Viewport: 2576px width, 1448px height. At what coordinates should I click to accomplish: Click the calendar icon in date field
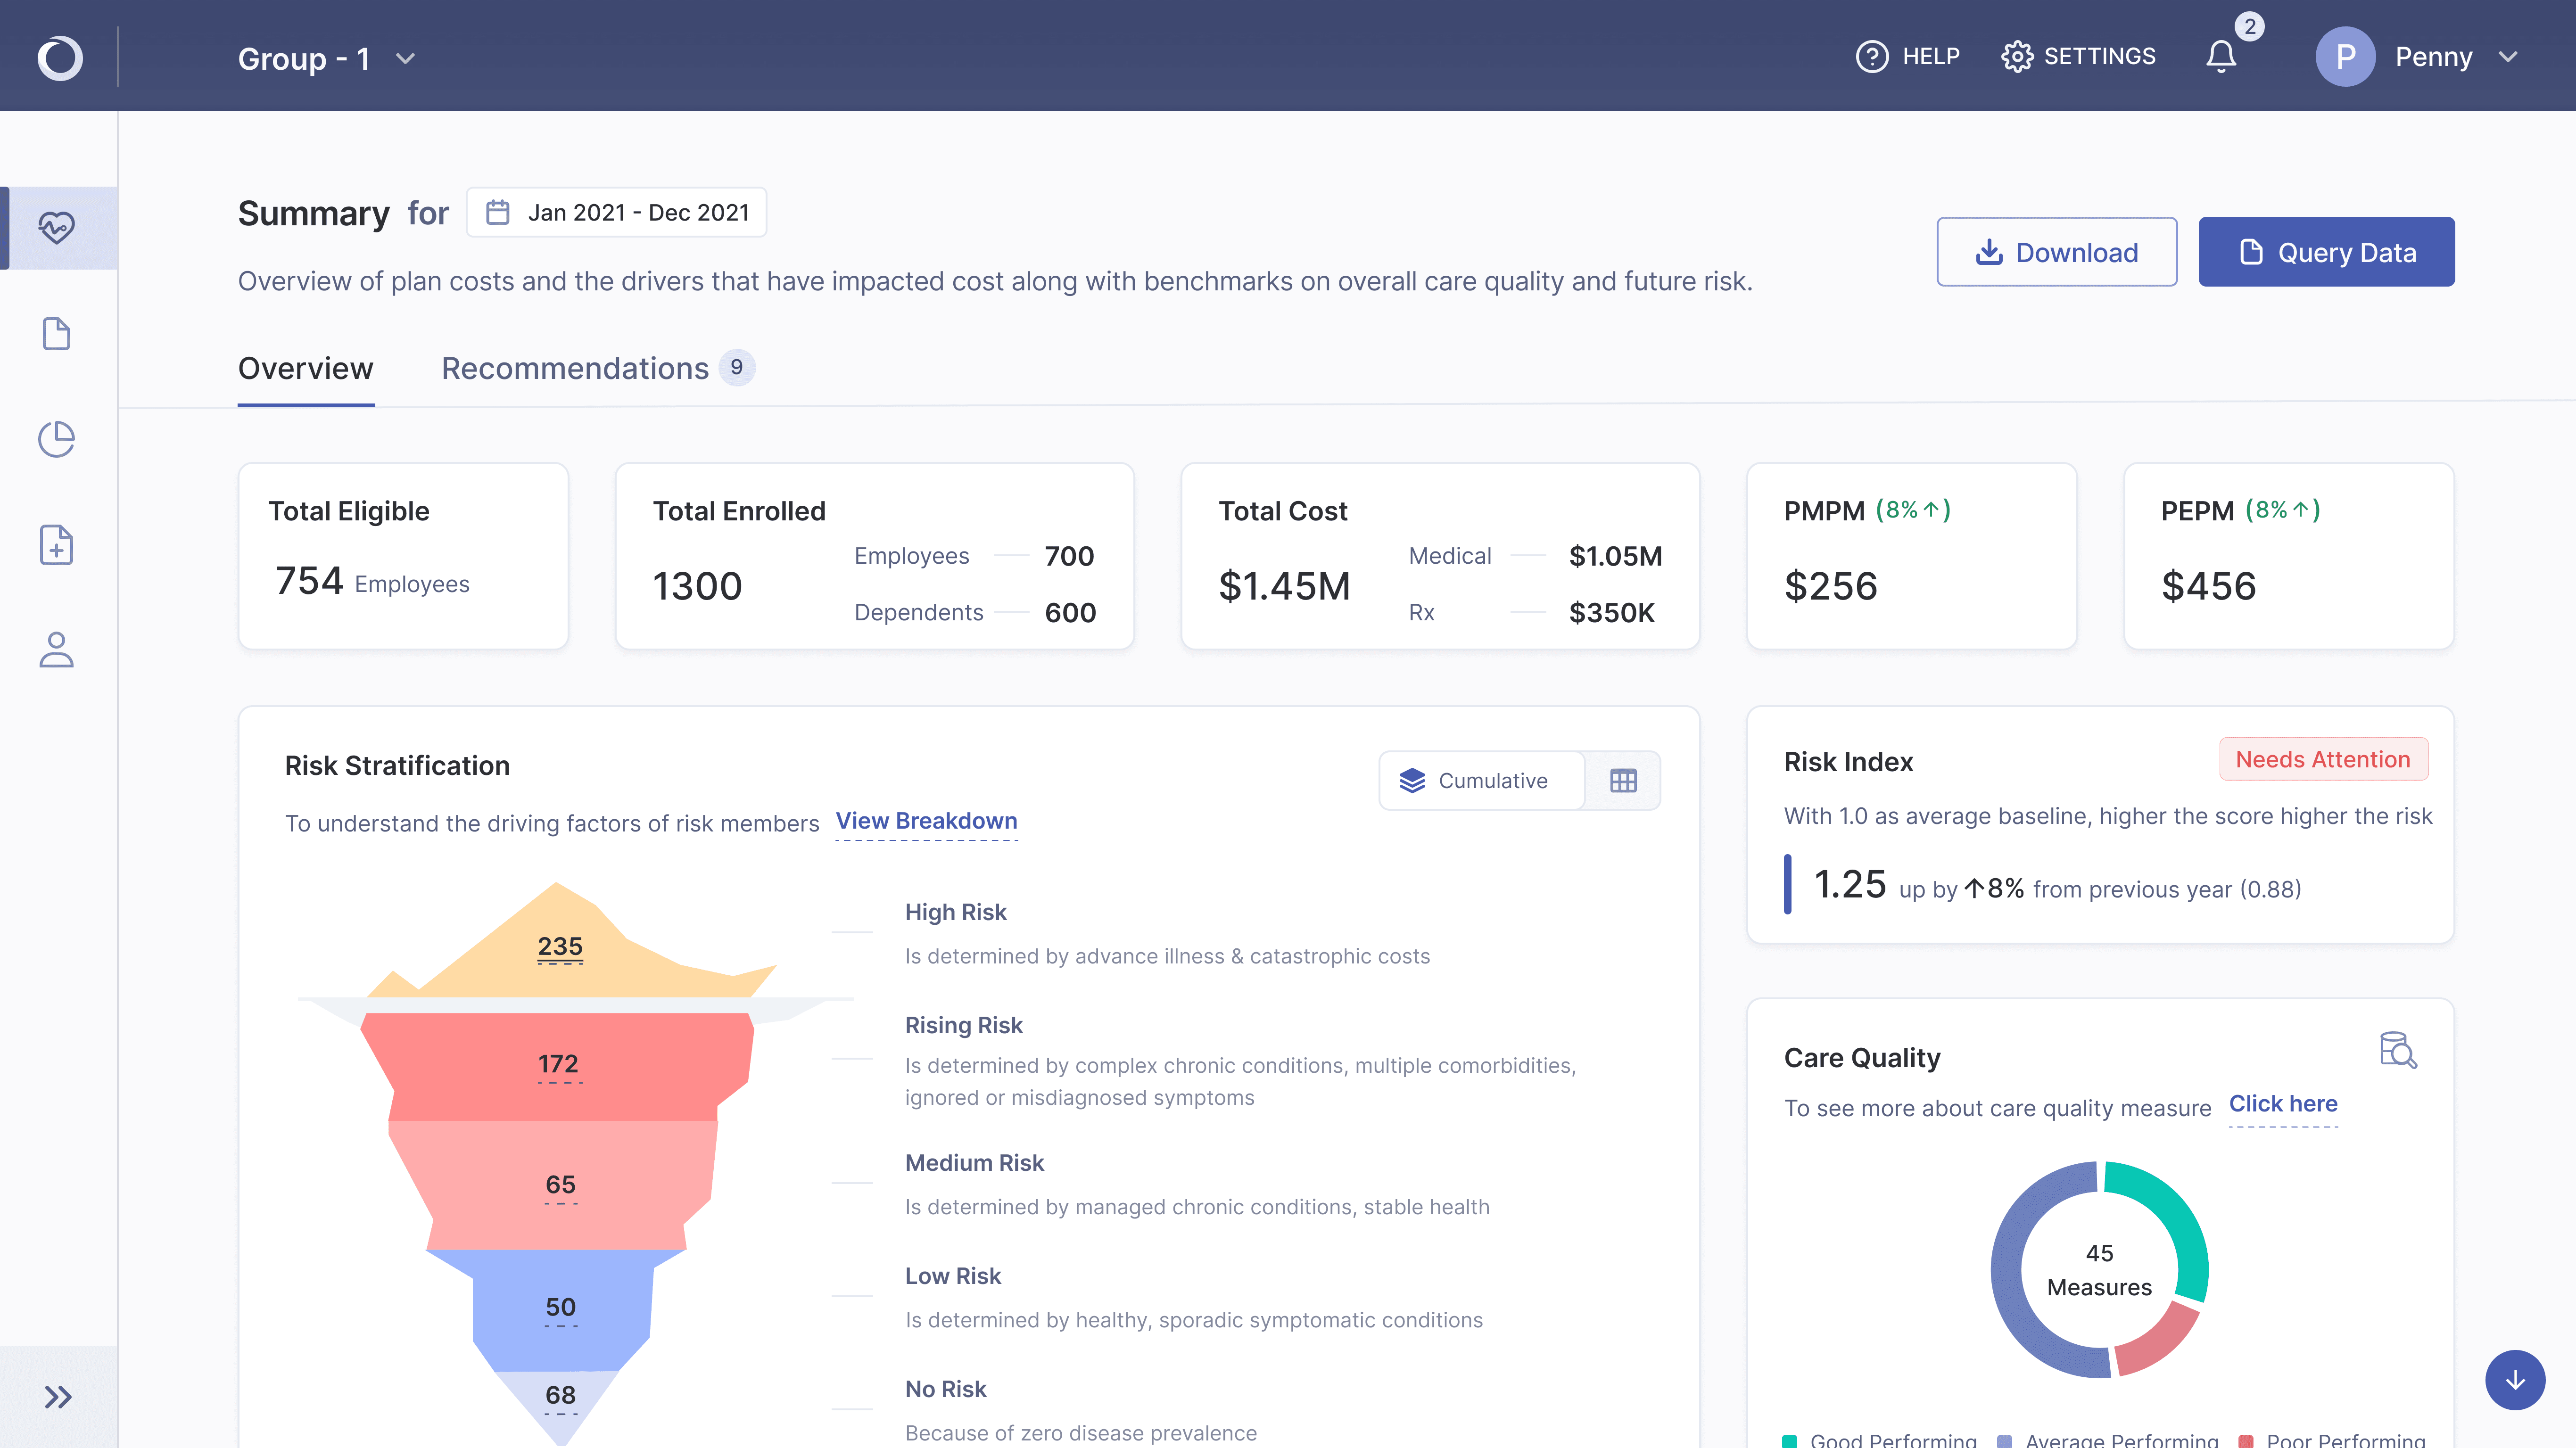[x=498, y=212]
